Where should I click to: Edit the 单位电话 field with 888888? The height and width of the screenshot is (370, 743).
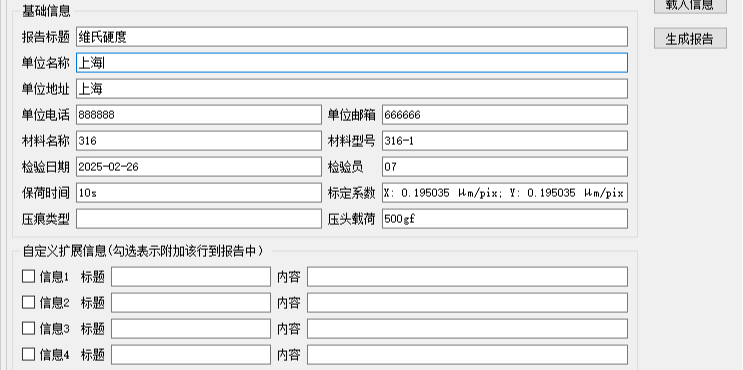coord(199,115)
